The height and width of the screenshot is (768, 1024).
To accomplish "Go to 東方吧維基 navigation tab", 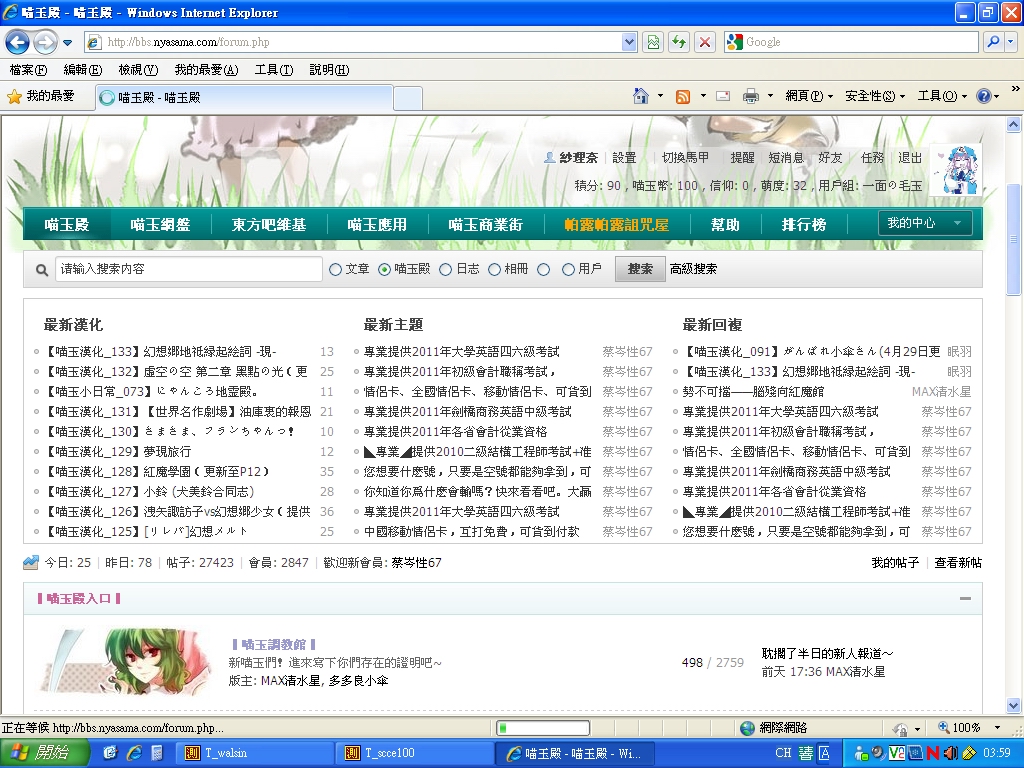I will tap(269, 225).
